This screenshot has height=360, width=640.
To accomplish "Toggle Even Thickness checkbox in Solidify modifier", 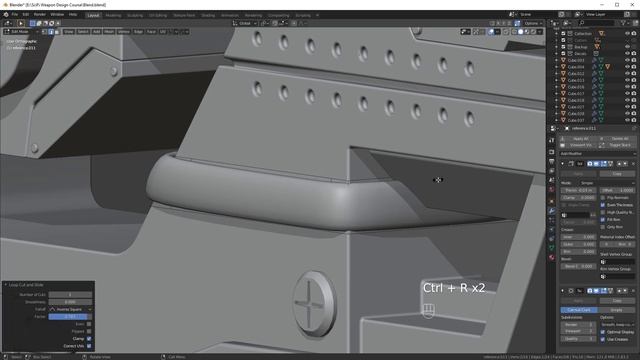I will click(x=603, y=205).
